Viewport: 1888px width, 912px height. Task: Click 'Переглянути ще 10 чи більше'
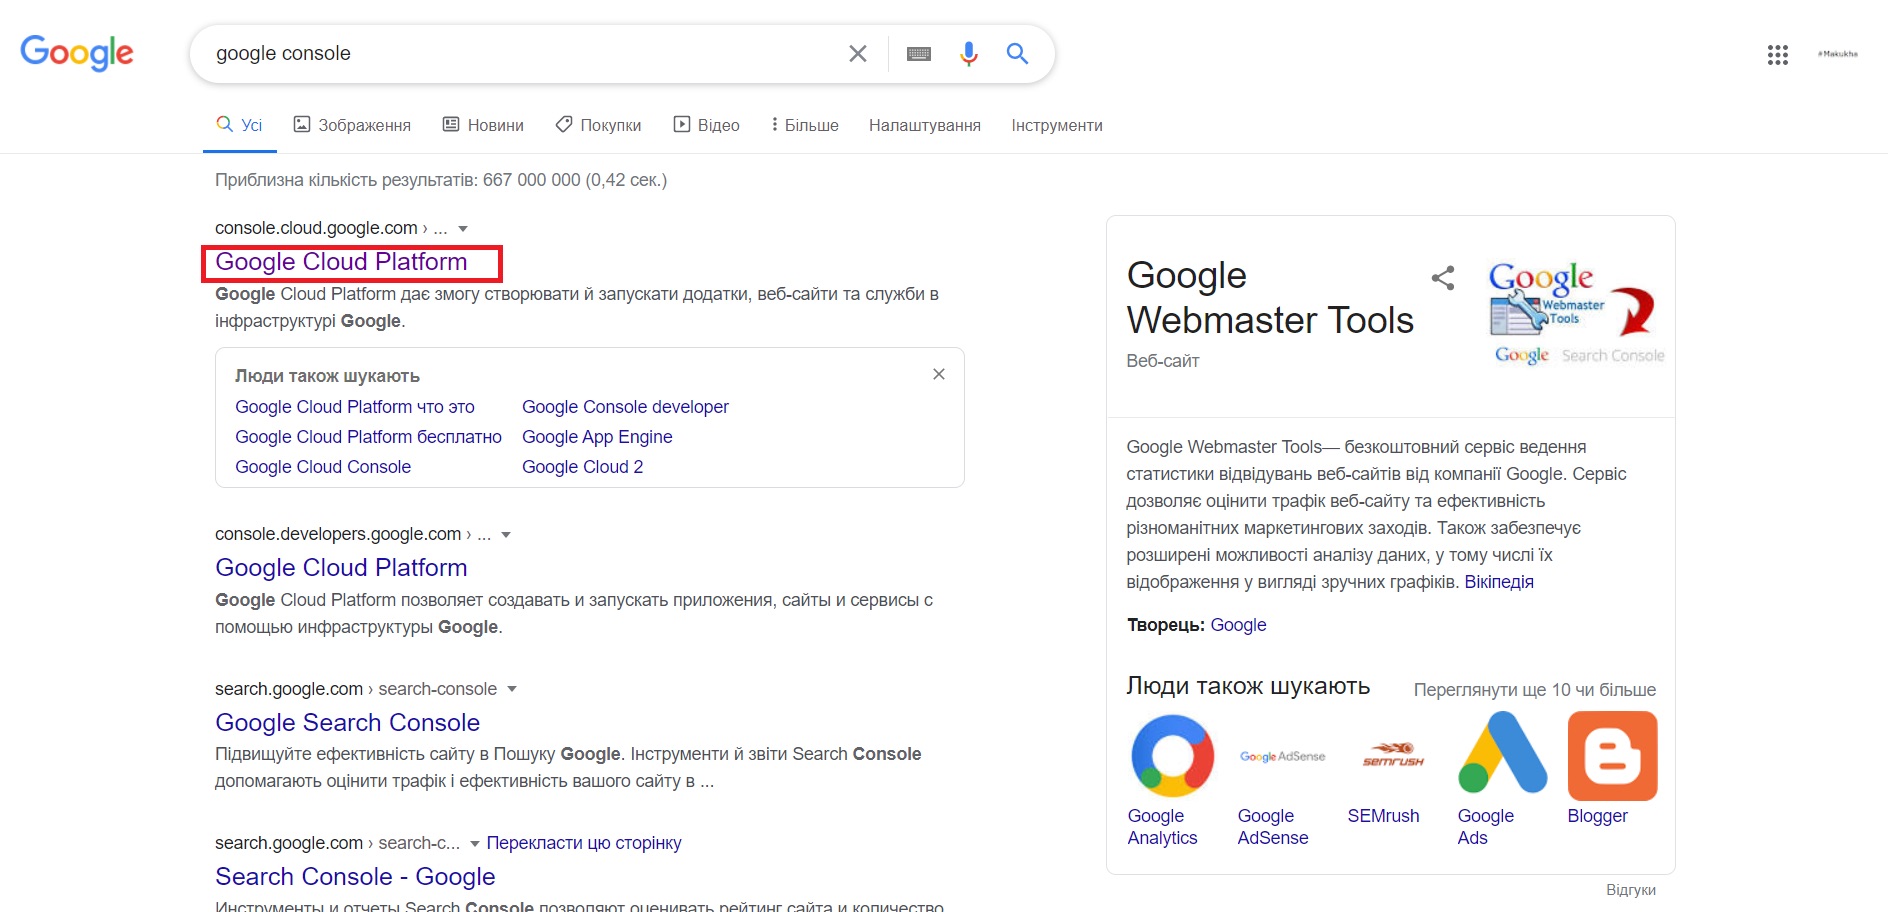coord(1535,690)
